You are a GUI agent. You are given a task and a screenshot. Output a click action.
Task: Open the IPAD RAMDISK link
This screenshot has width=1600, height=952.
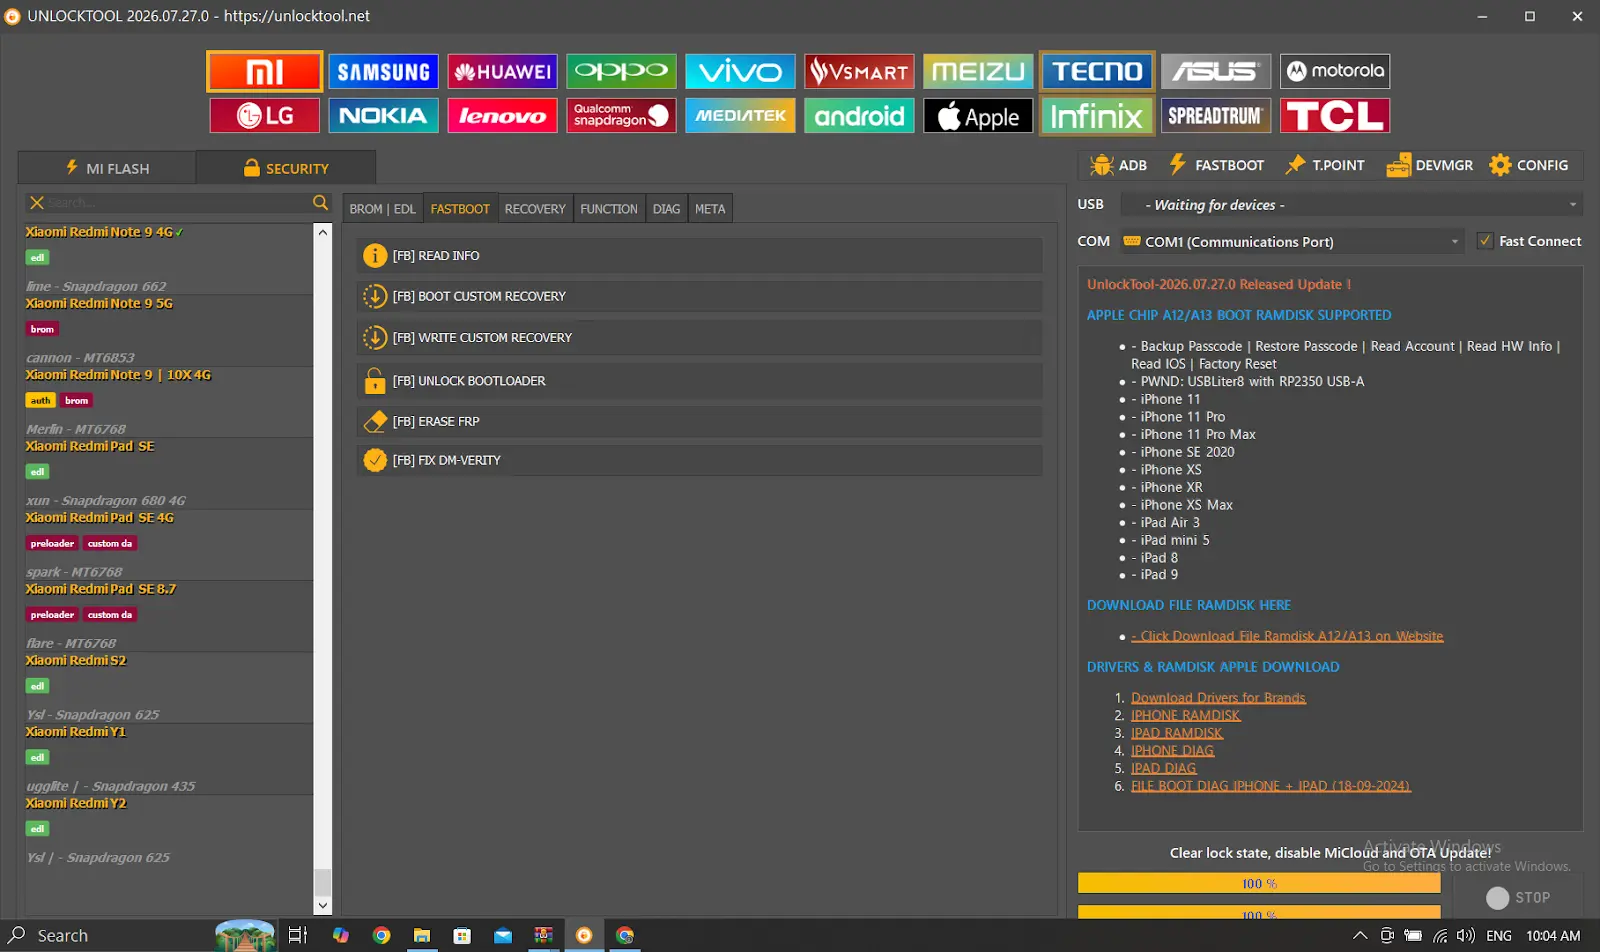tap(1177, 733)
